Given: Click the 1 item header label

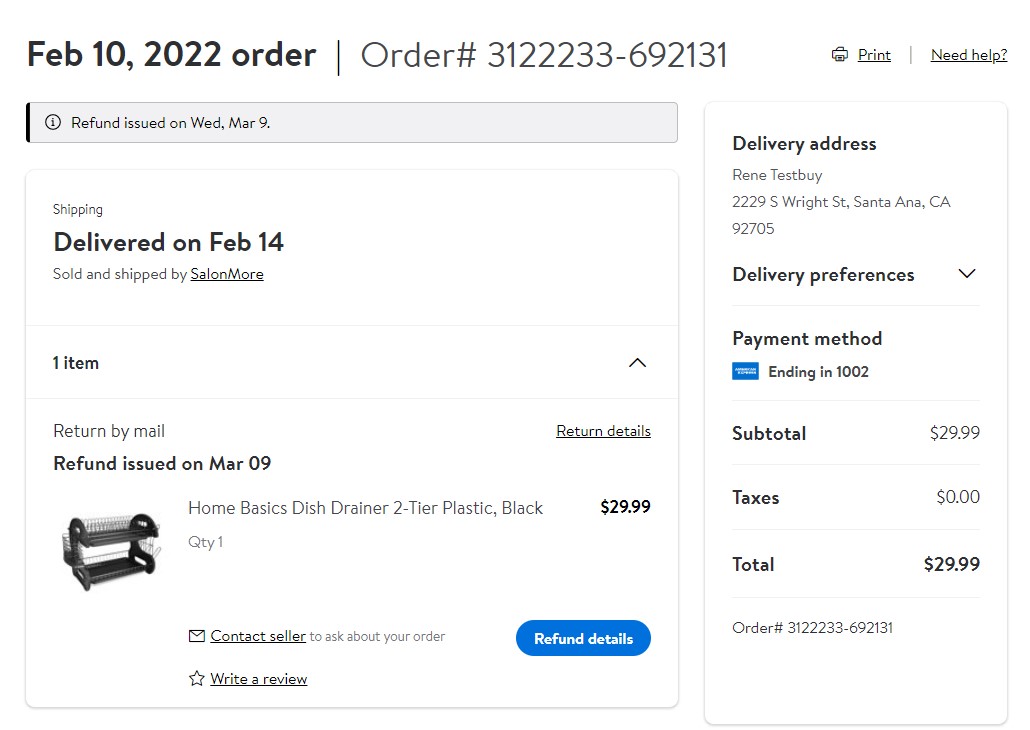Looking at the screenshot, I should 76,363.
